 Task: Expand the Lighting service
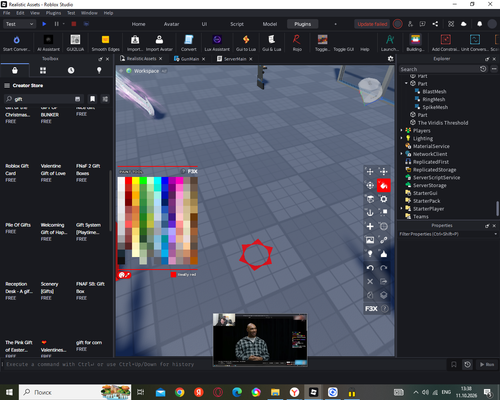pyautogui.click(x=402, y=138)
